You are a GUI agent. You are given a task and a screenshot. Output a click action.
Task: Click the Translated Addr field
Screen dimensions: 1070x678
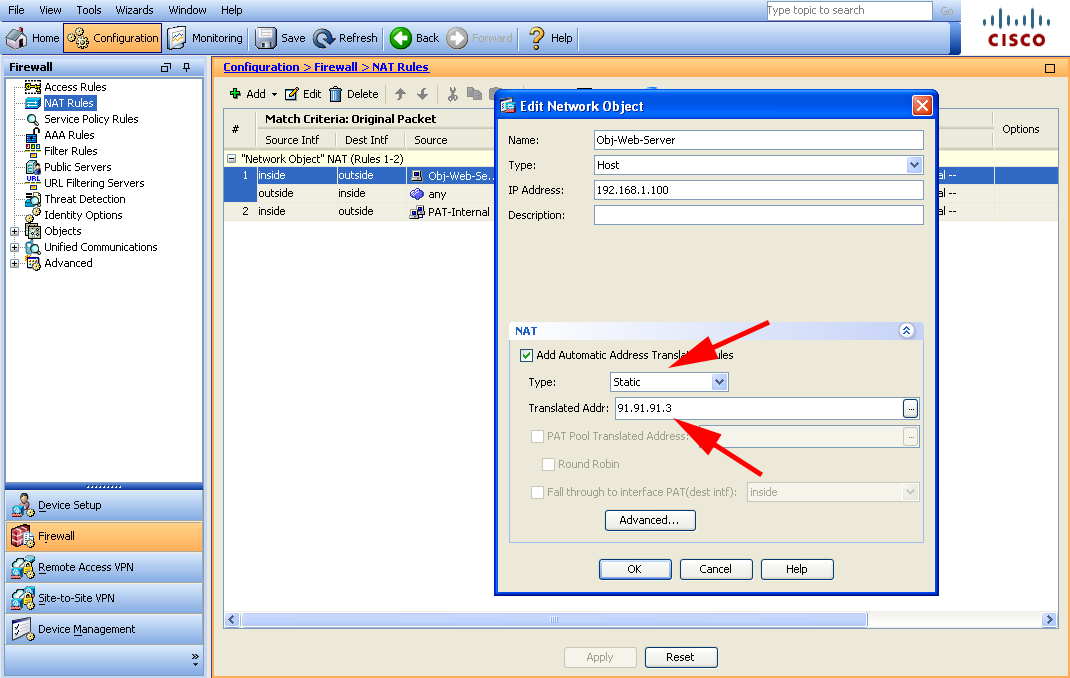pos(759,408)
